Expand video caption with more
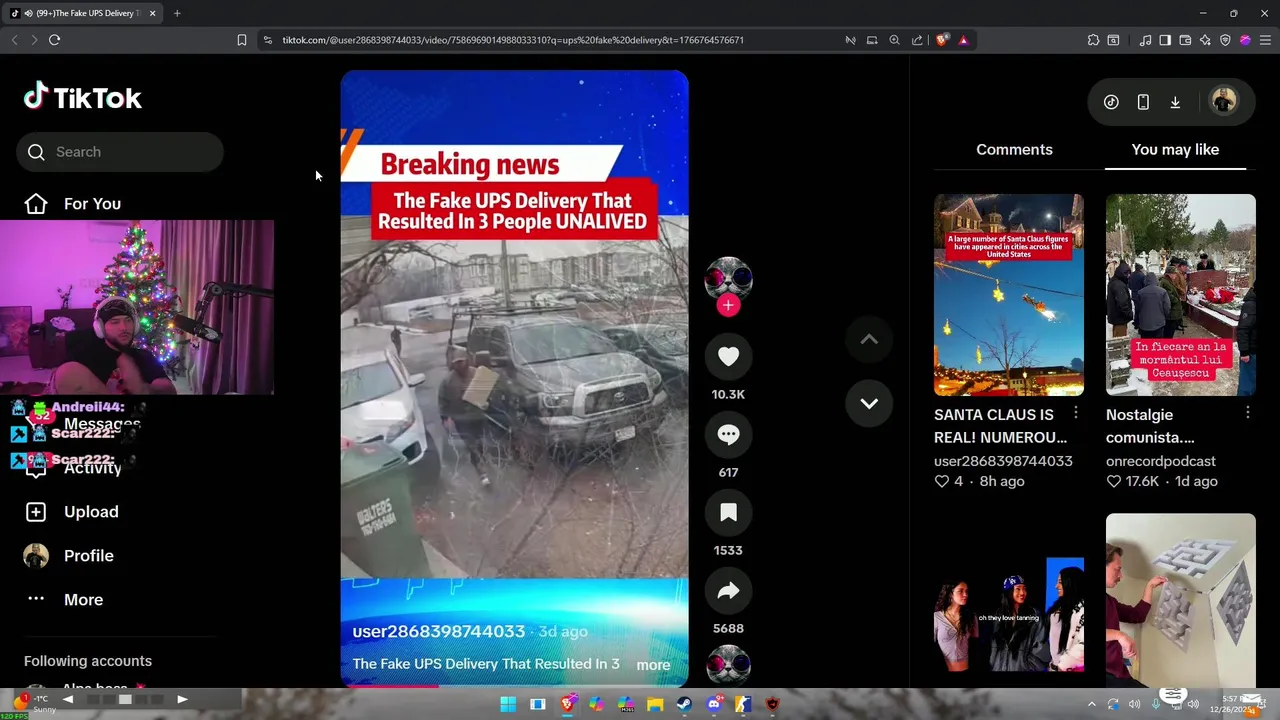Image resolution: width=1280 pixels, height=720 pixels. coord(653,665)
